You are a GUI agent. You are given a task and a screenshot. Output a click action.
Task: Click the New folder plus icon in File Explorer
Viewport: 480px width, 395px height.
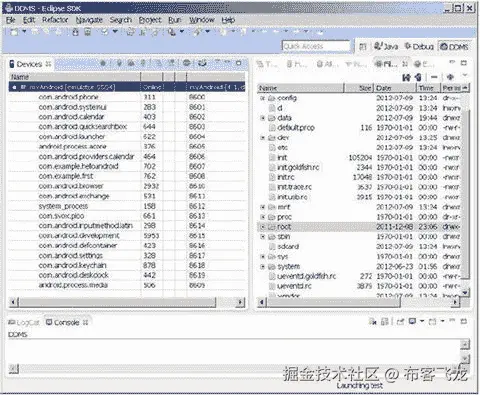click(450, 77)
